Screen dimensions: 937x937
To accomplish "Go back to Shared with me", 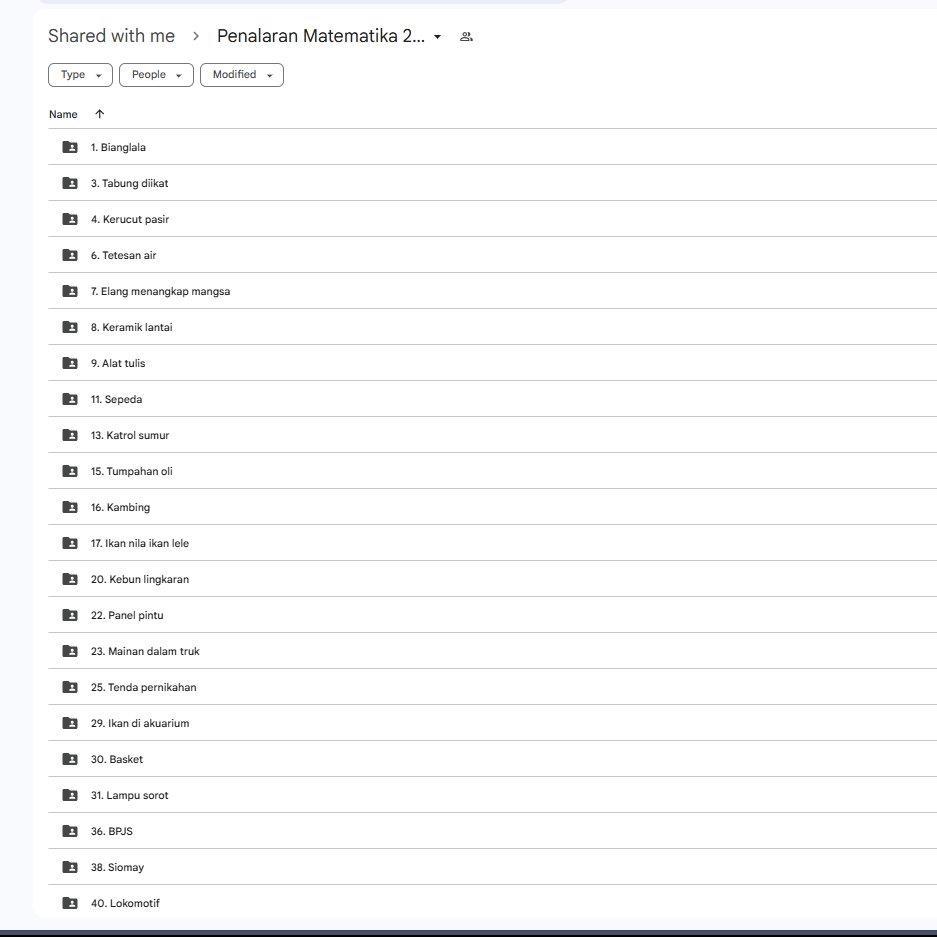I will [112, 36].
